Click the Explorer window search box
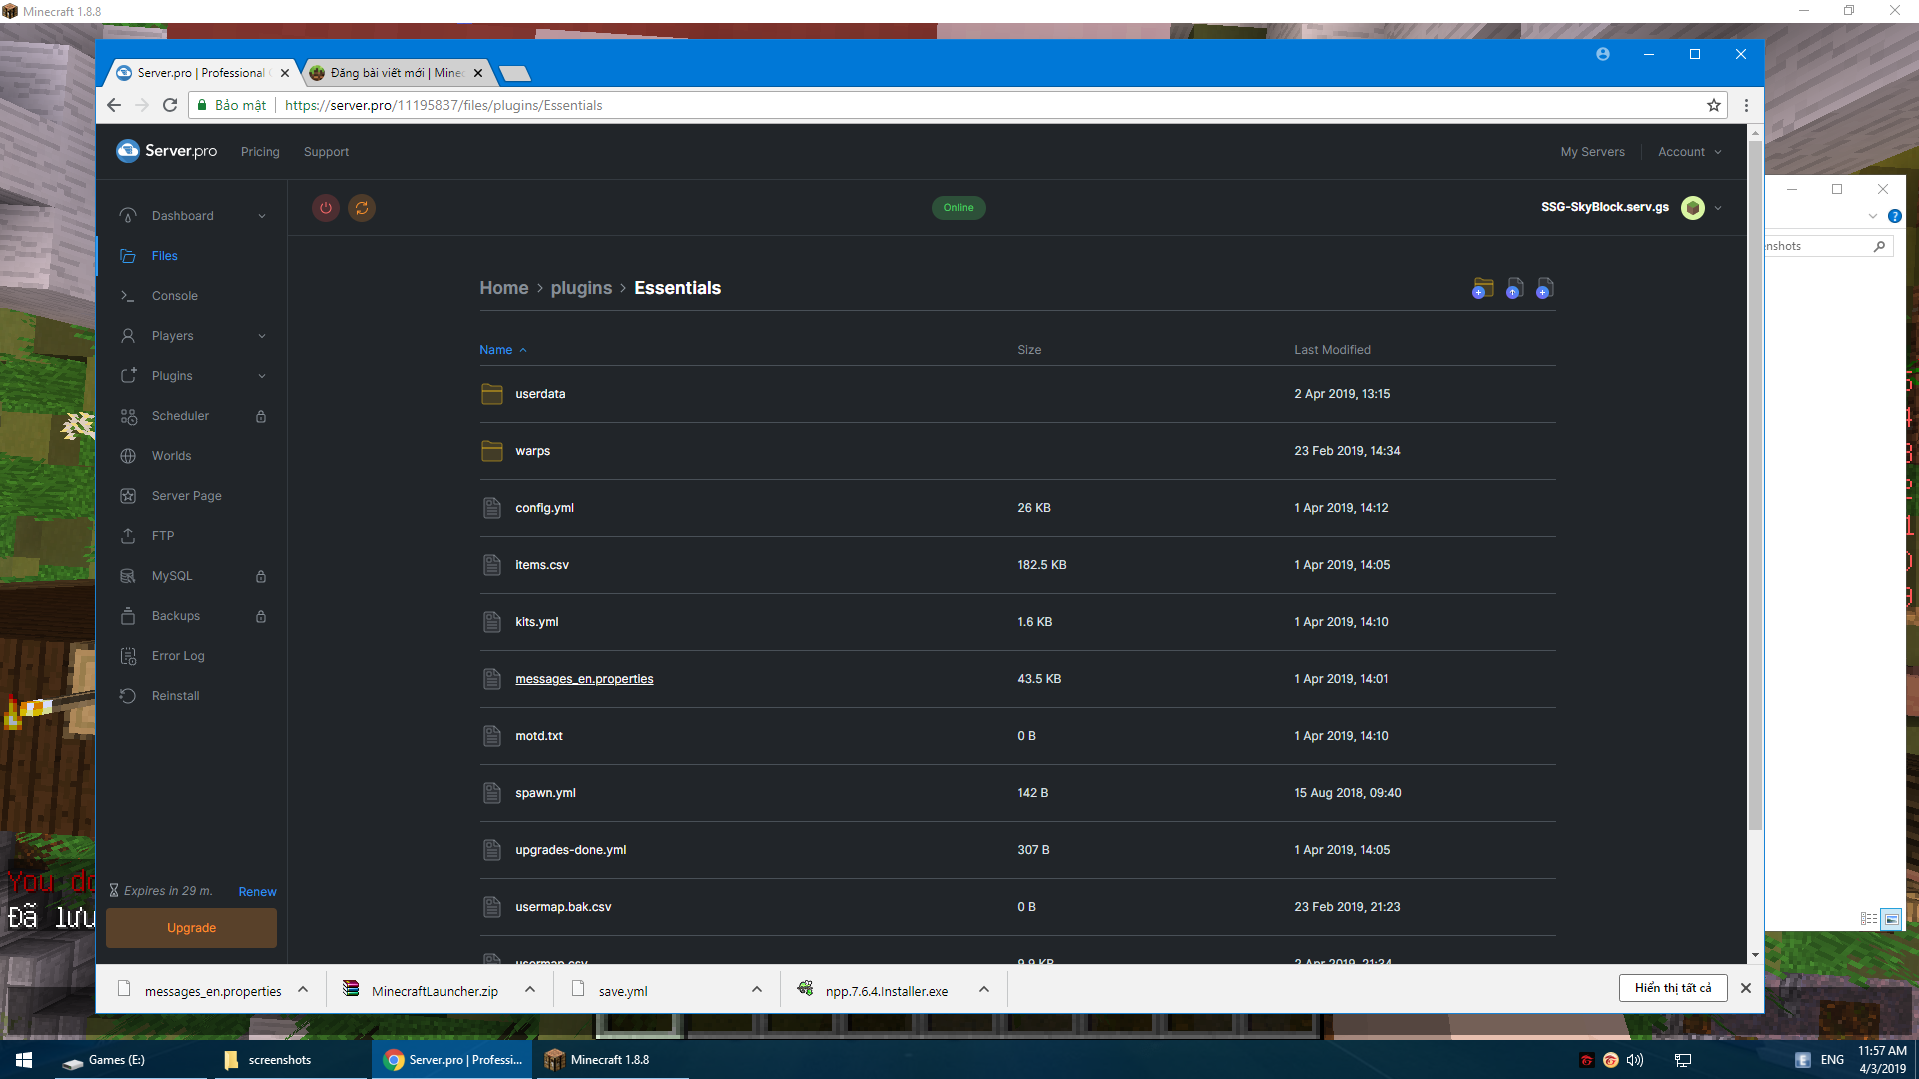Image resolution: width=1919 pixels, height=1079 pixels. click(x=1827, y=246)
